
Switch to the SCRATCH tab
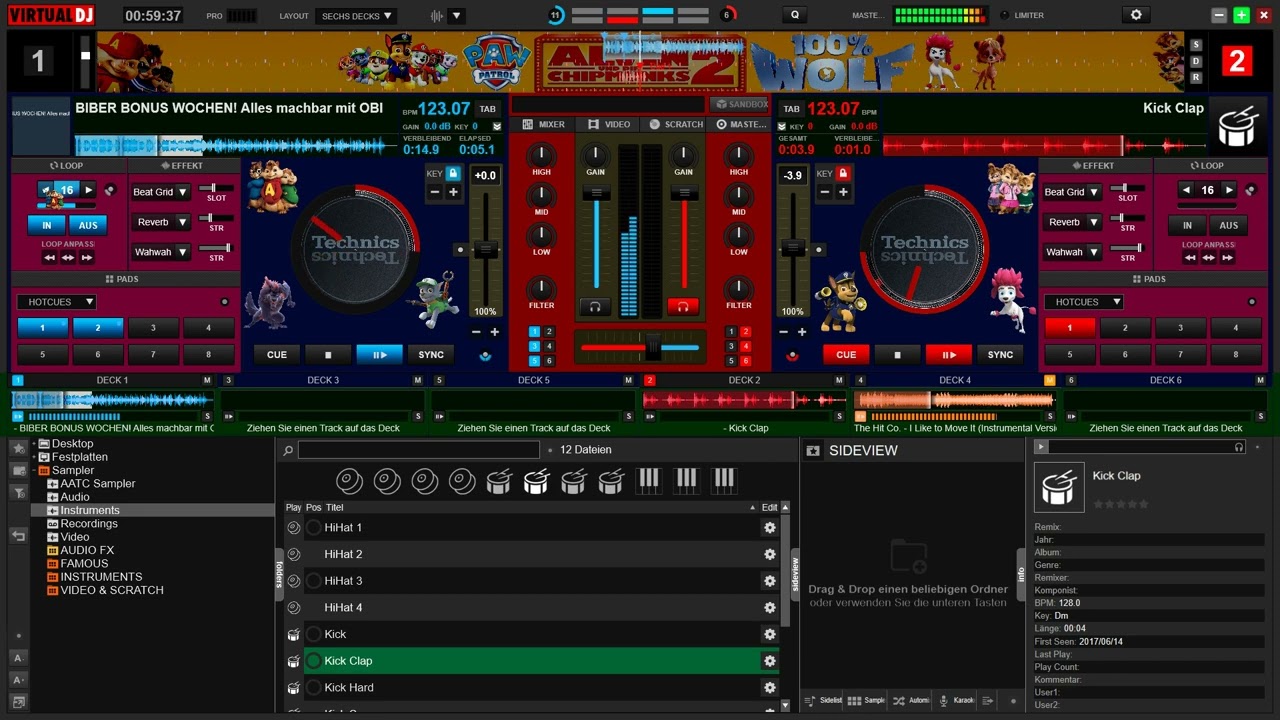(x=676, y=125)
